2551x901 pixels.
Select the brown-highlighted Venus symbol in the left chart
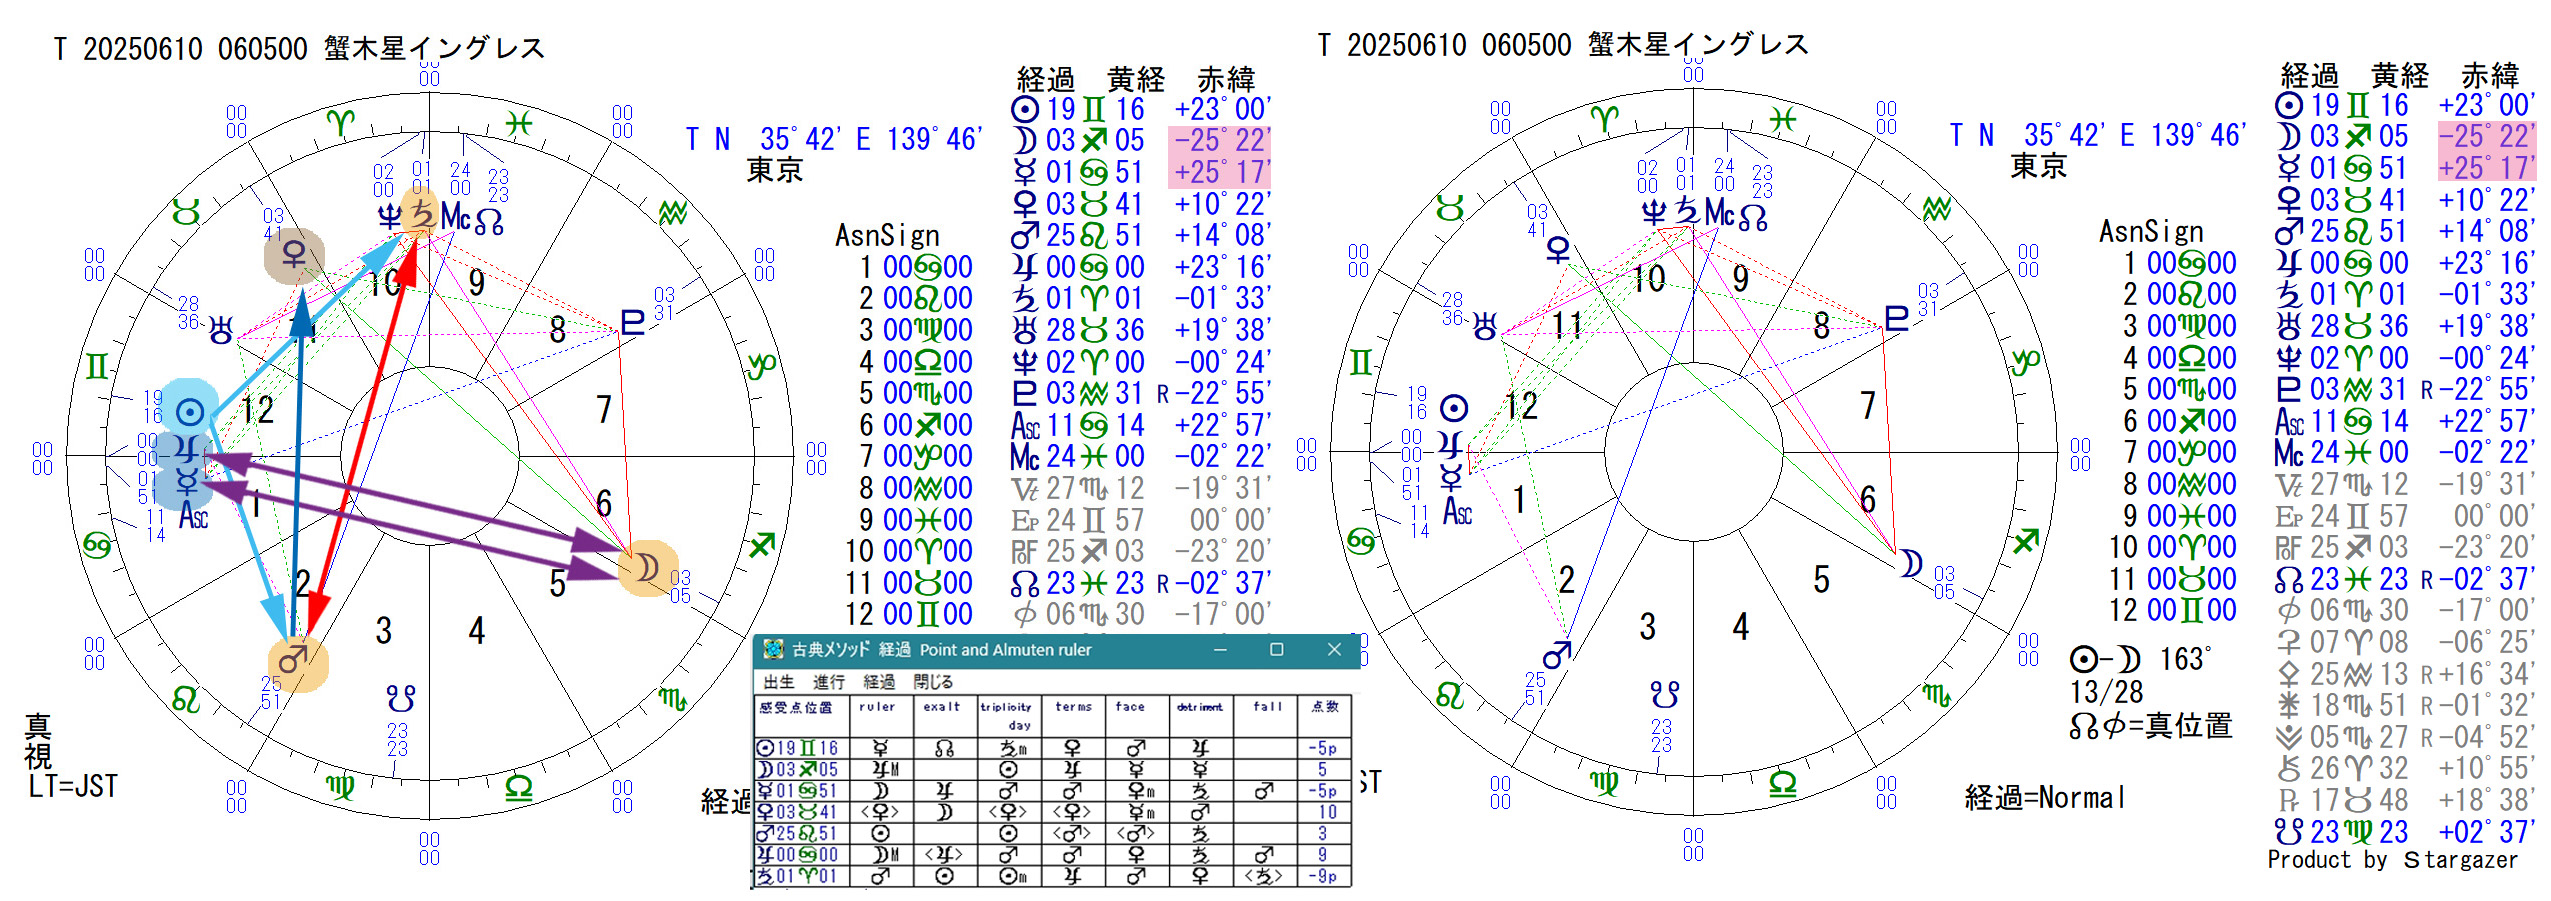(x=294, y=255)
